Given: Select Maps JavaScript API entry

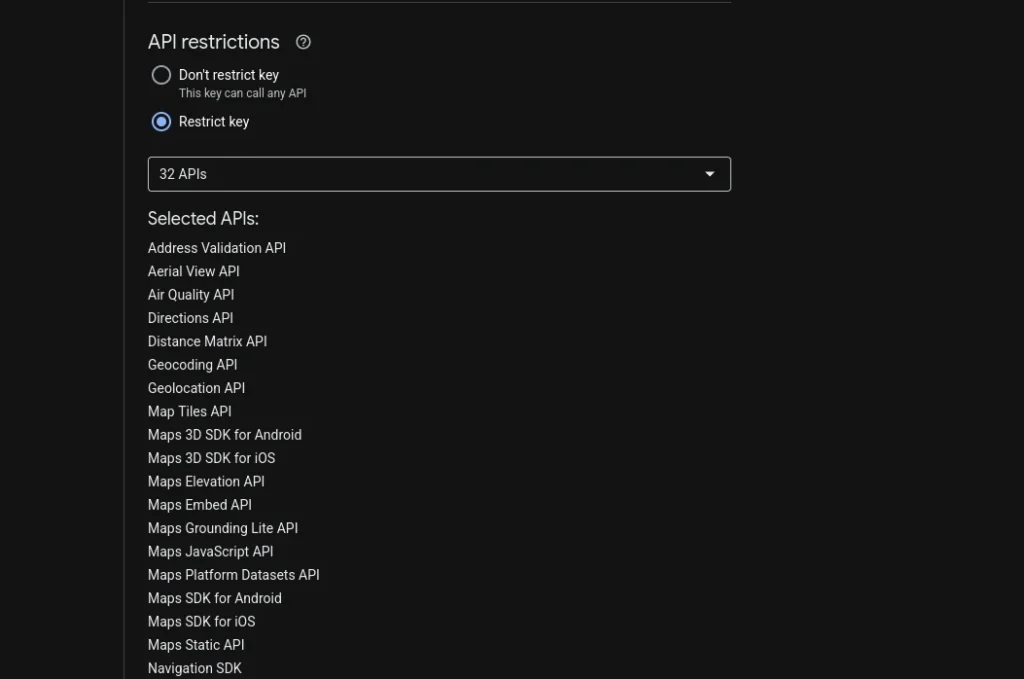Looking at the screenshot, I should click(x=210, y=551).
